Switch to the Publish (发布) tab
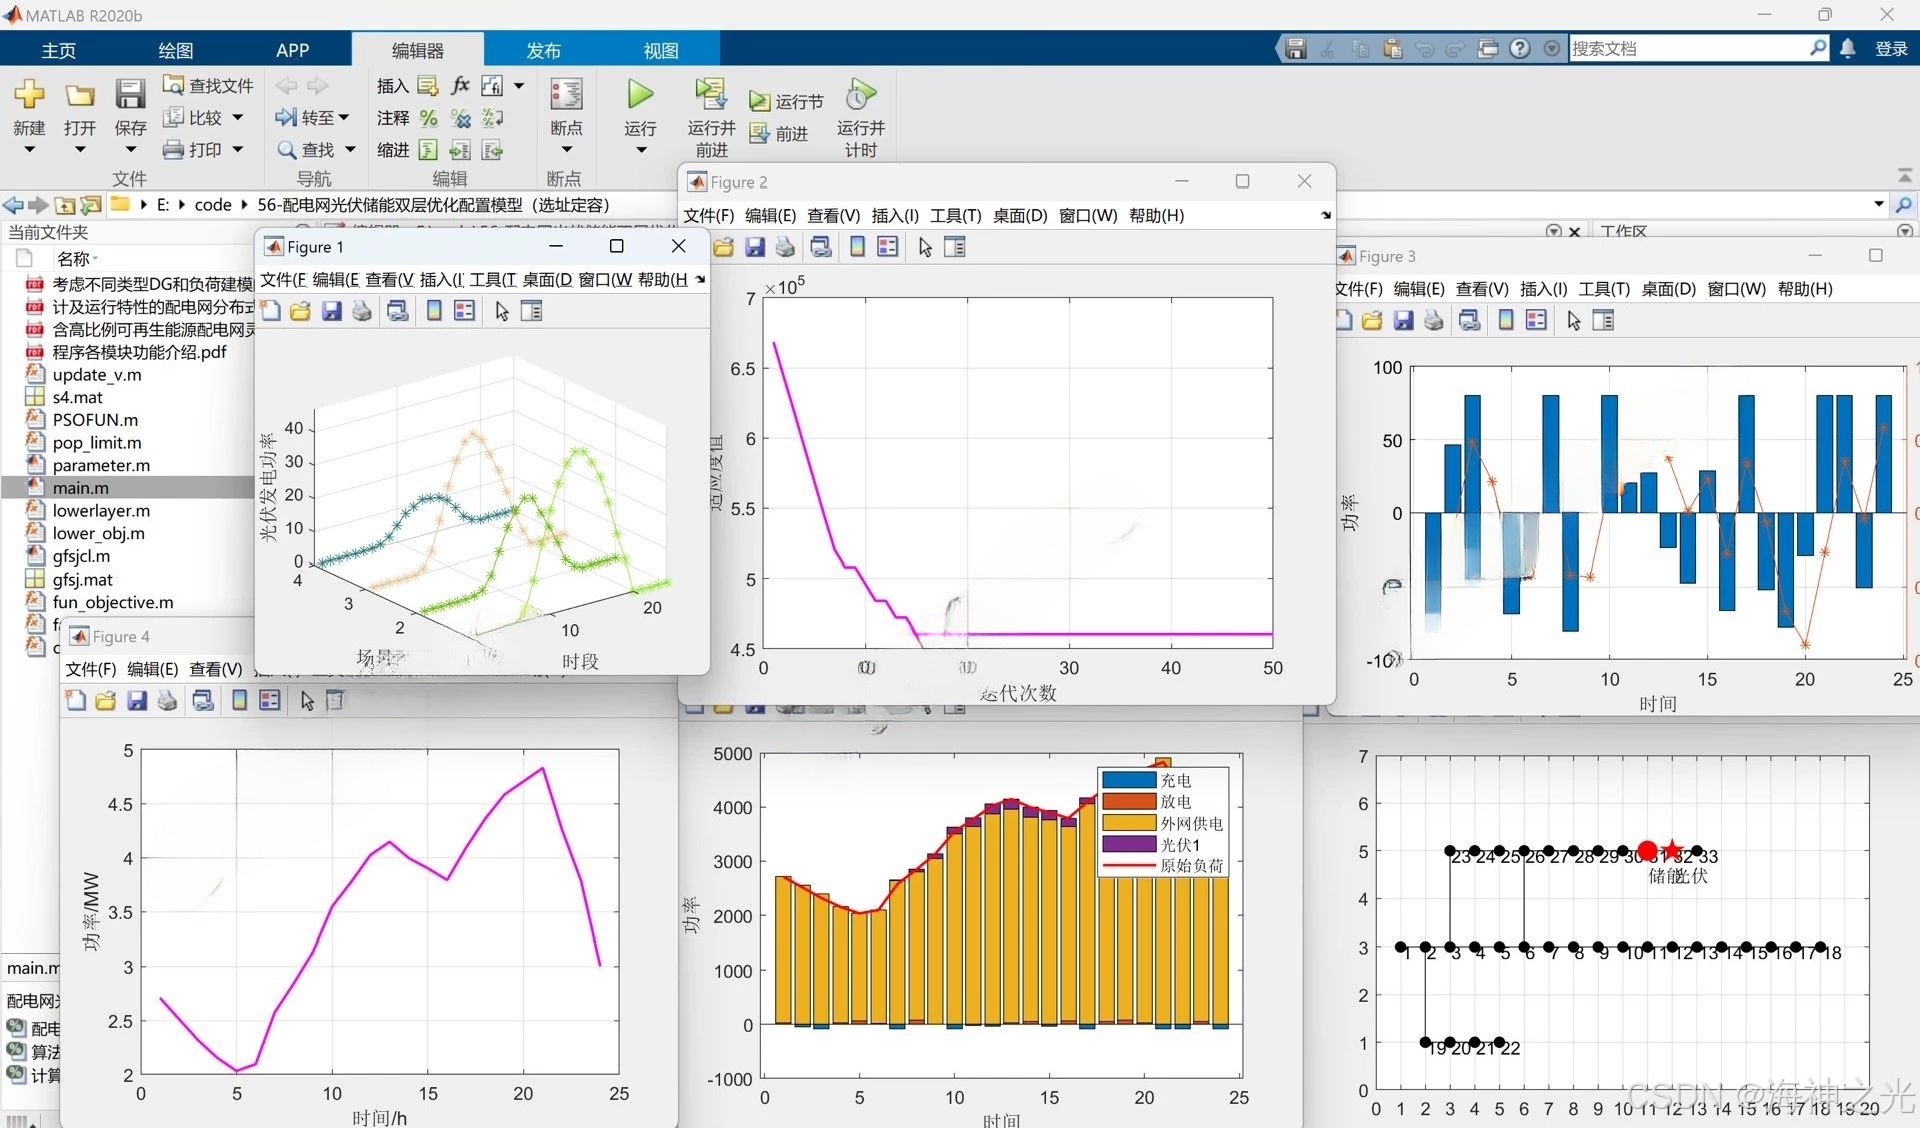 (x=543, y=50)
